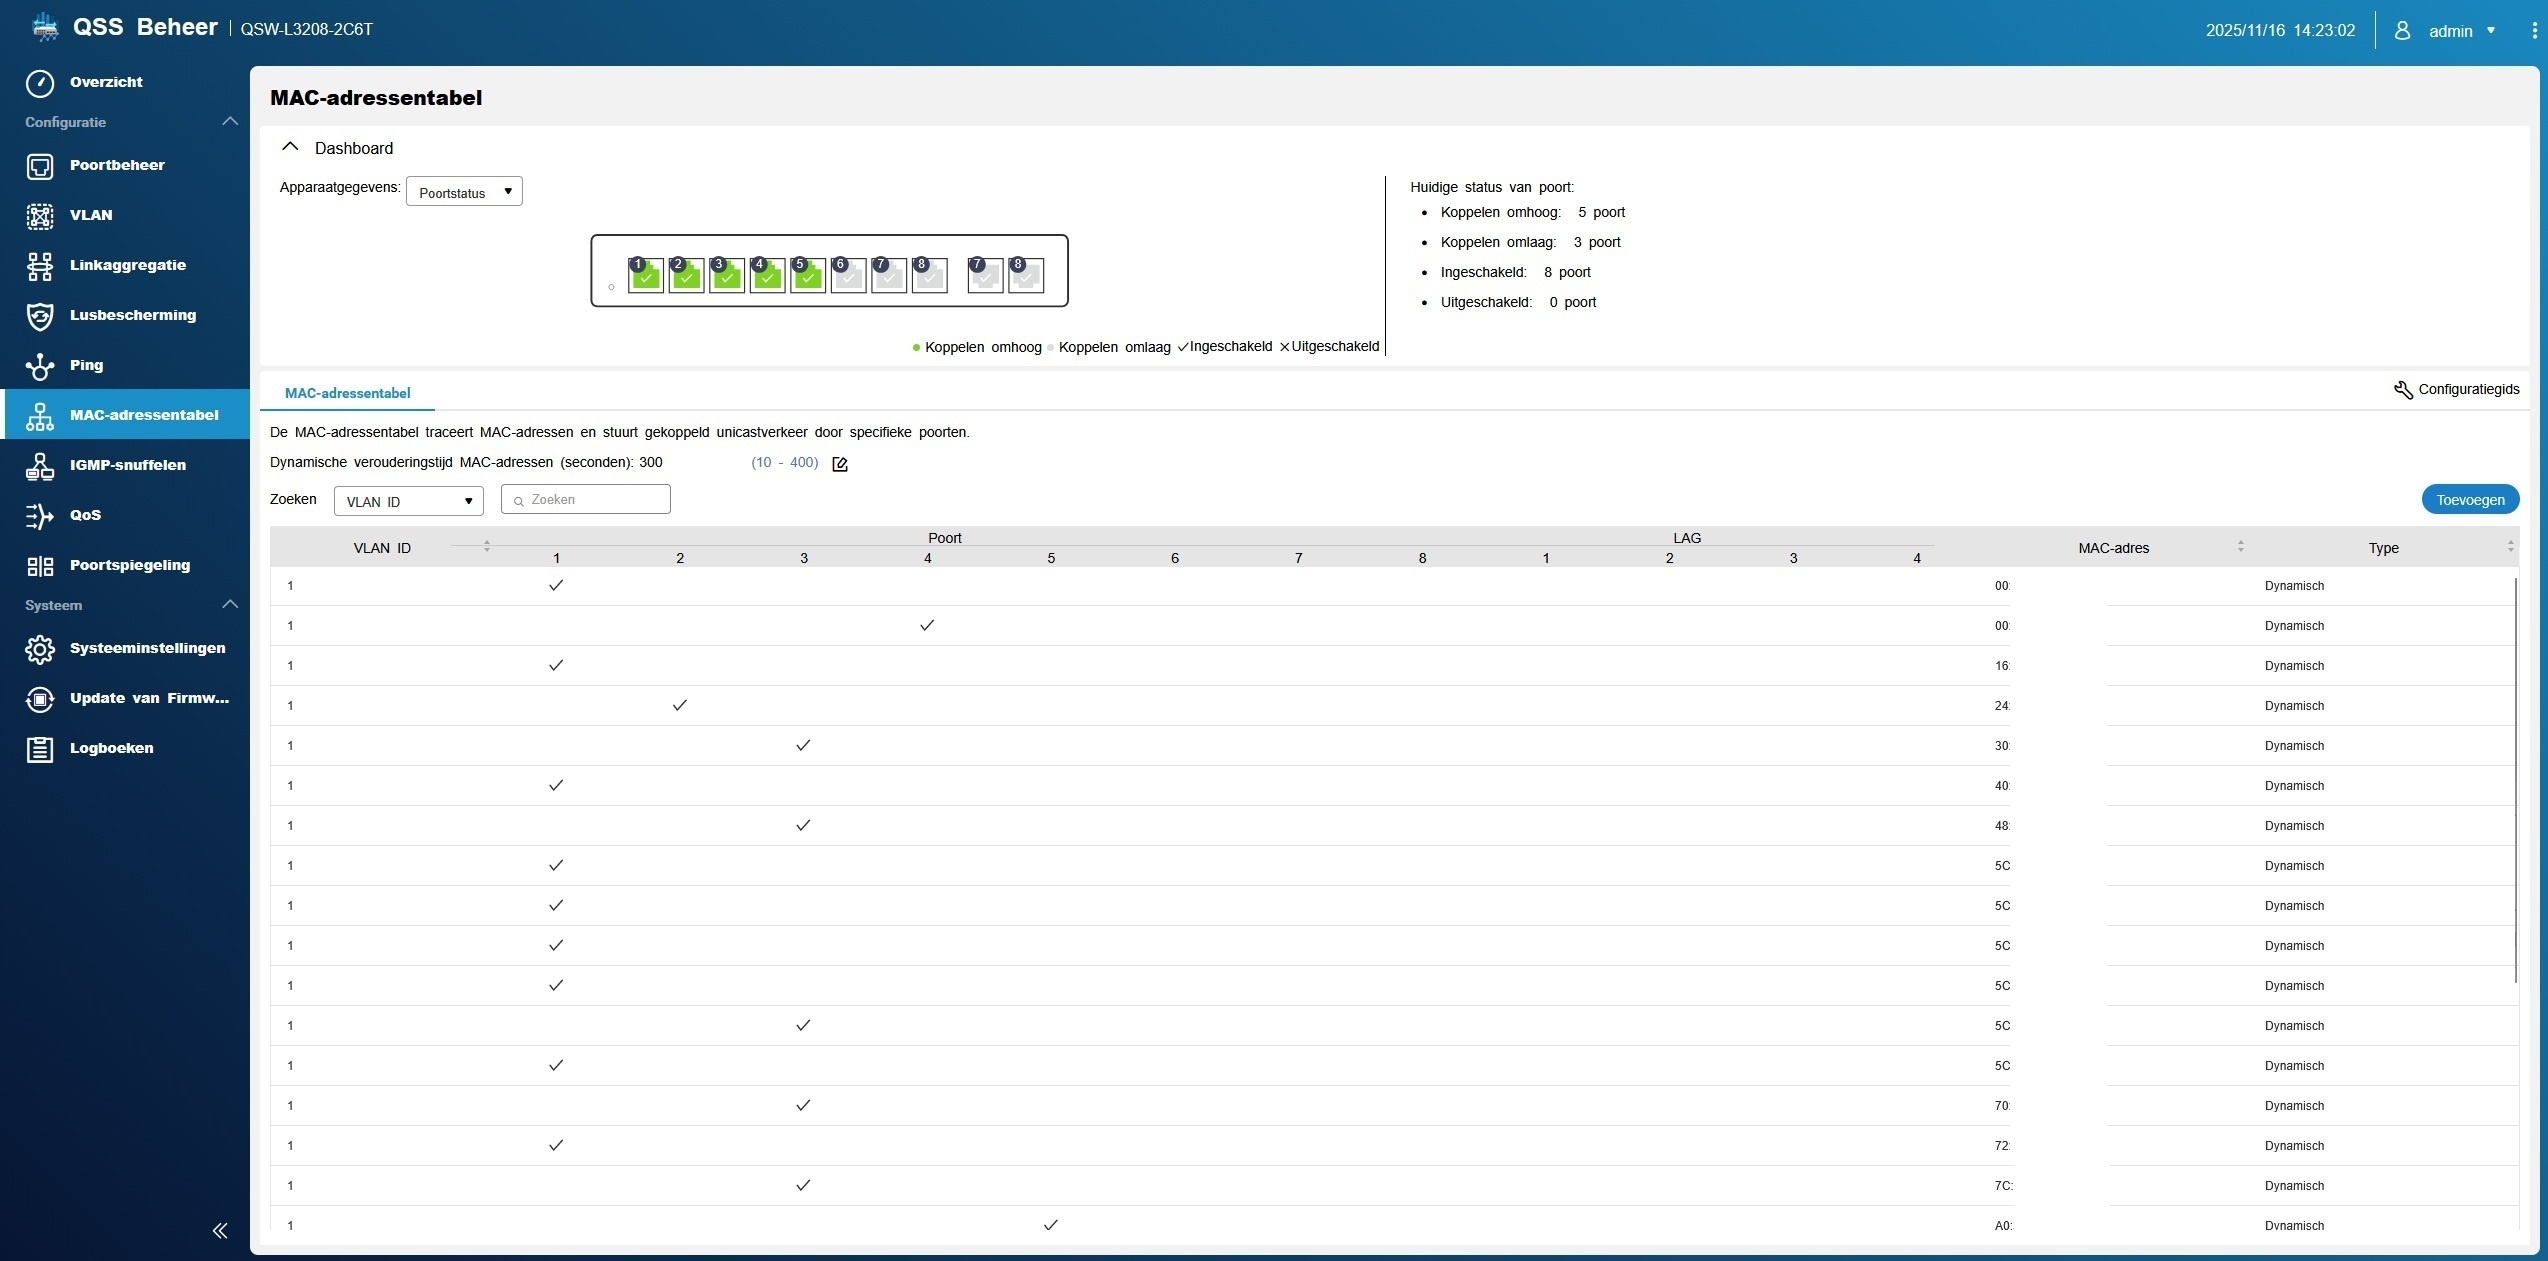Click IGMP-snuffelen sidebar icon

pyautogui.click(x=40, y=466)
